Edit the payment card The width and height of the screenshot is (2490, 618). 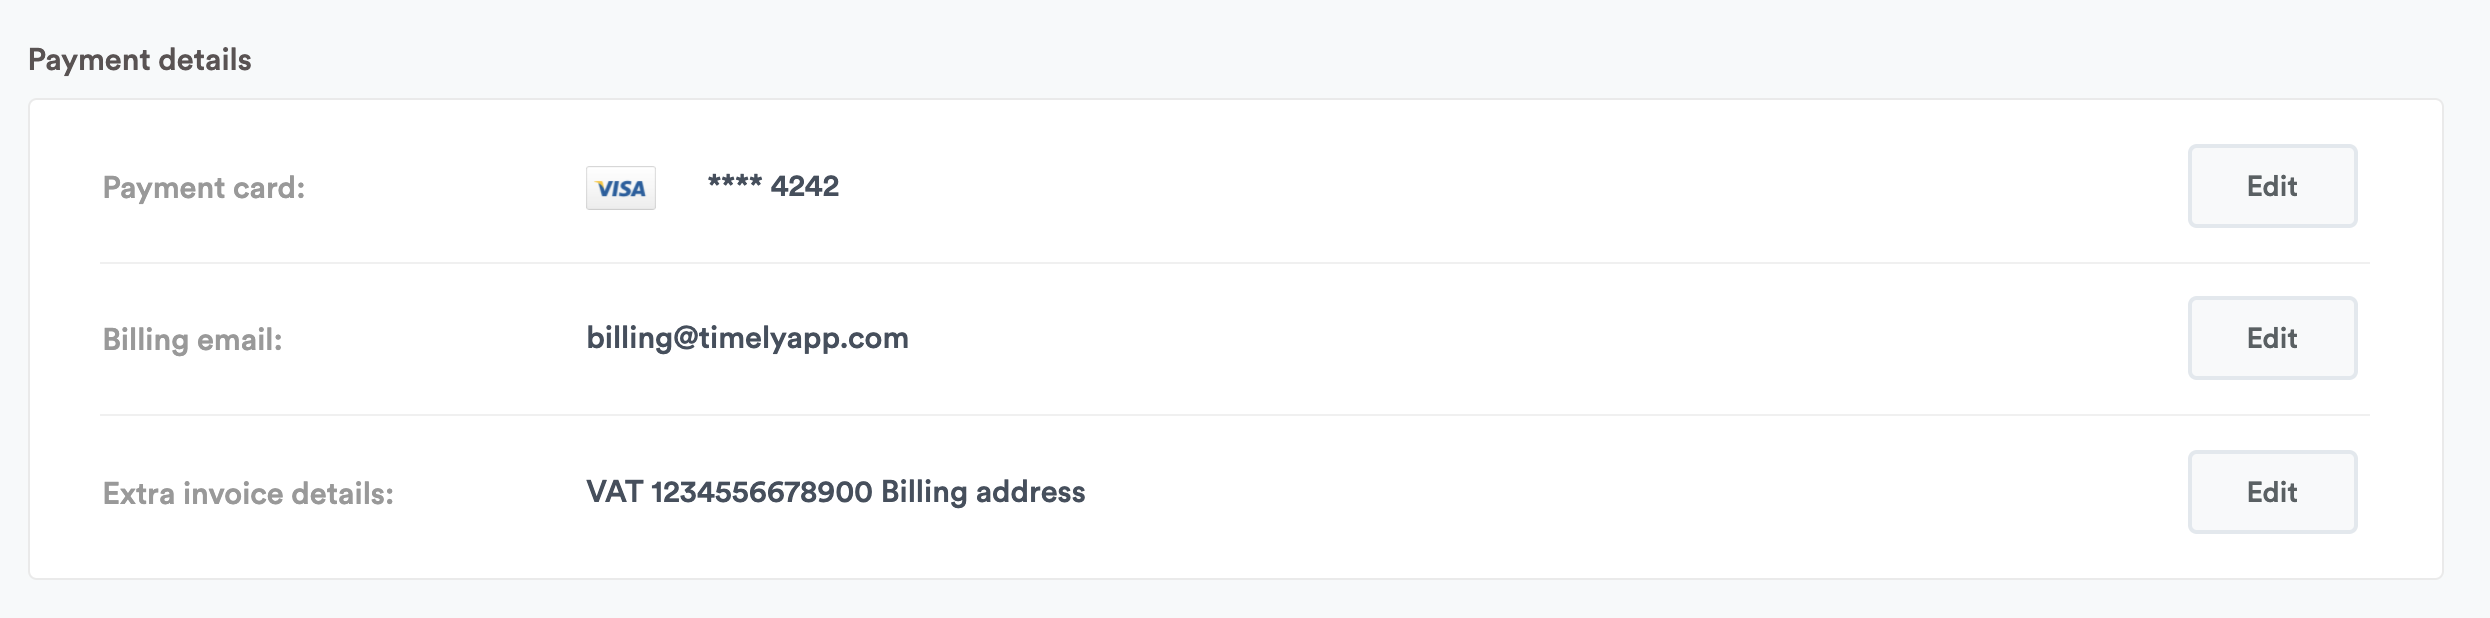[2271, 186]
